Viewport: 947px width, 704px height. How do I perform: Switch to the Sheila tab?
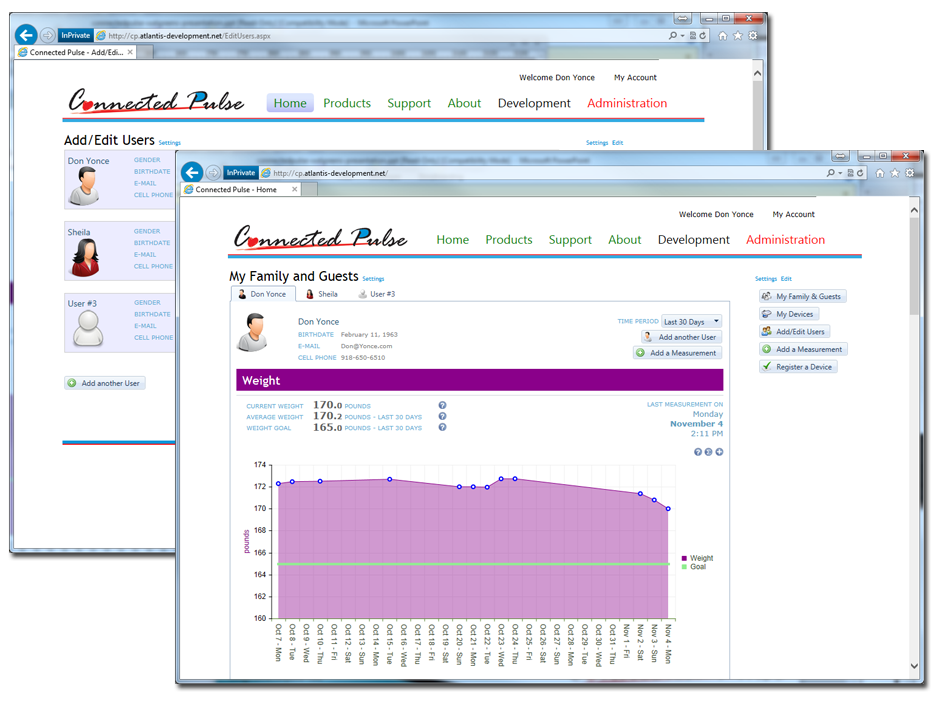click(322, 294)
